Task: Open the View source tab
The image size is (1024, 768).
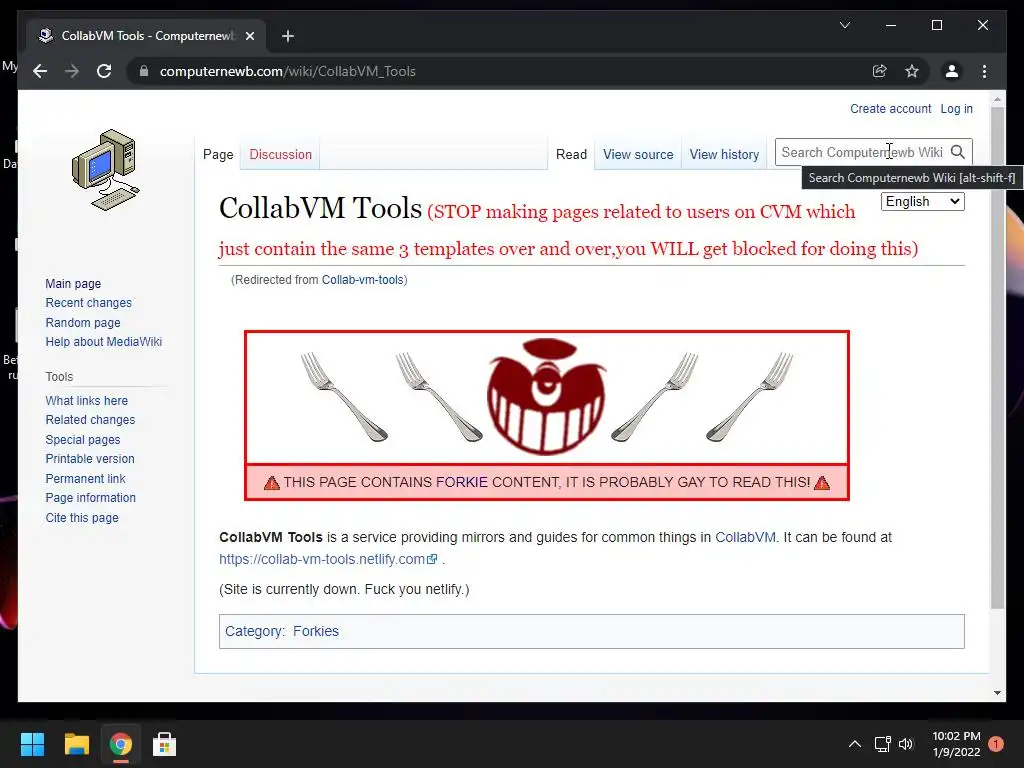Action: 637,155
